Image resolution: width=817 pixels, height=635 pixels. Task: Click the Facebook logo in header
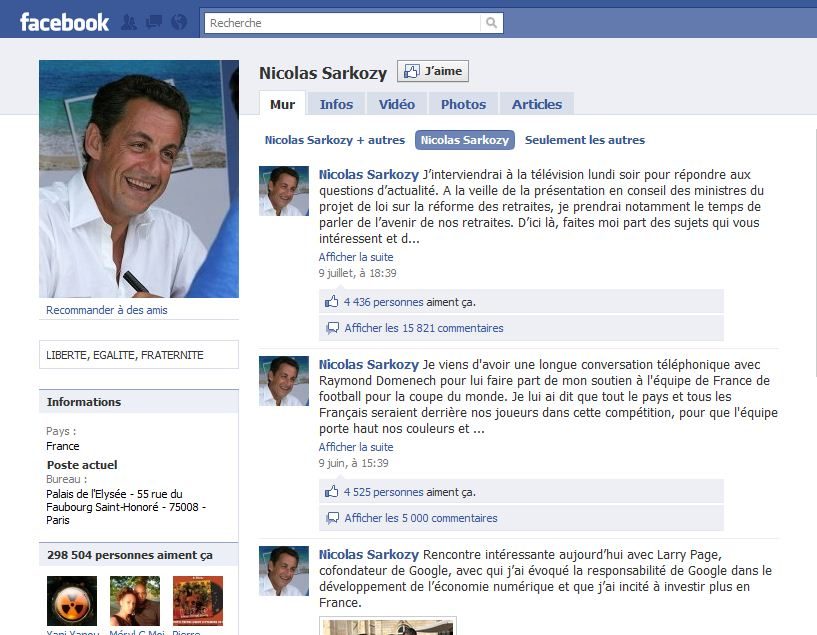[64, 22]
